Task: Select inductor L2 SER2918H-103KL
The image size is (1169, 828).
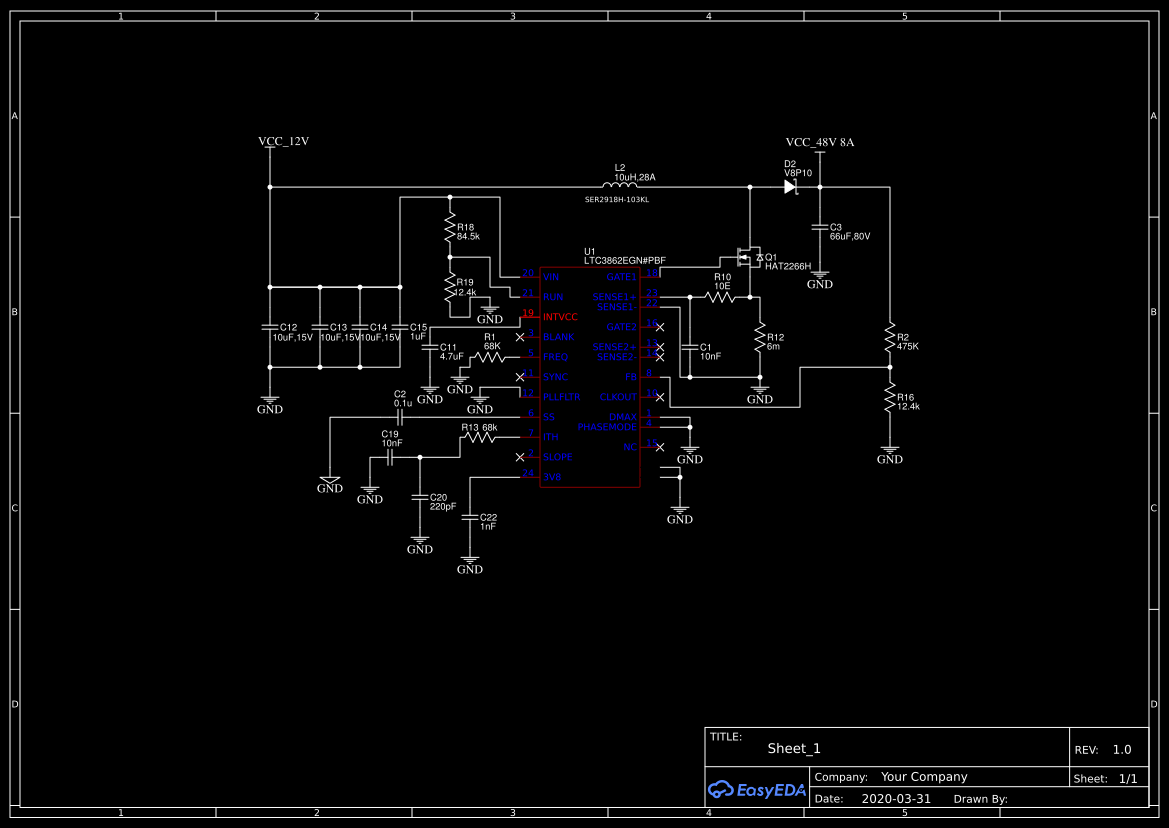Action: click(619, 187)
